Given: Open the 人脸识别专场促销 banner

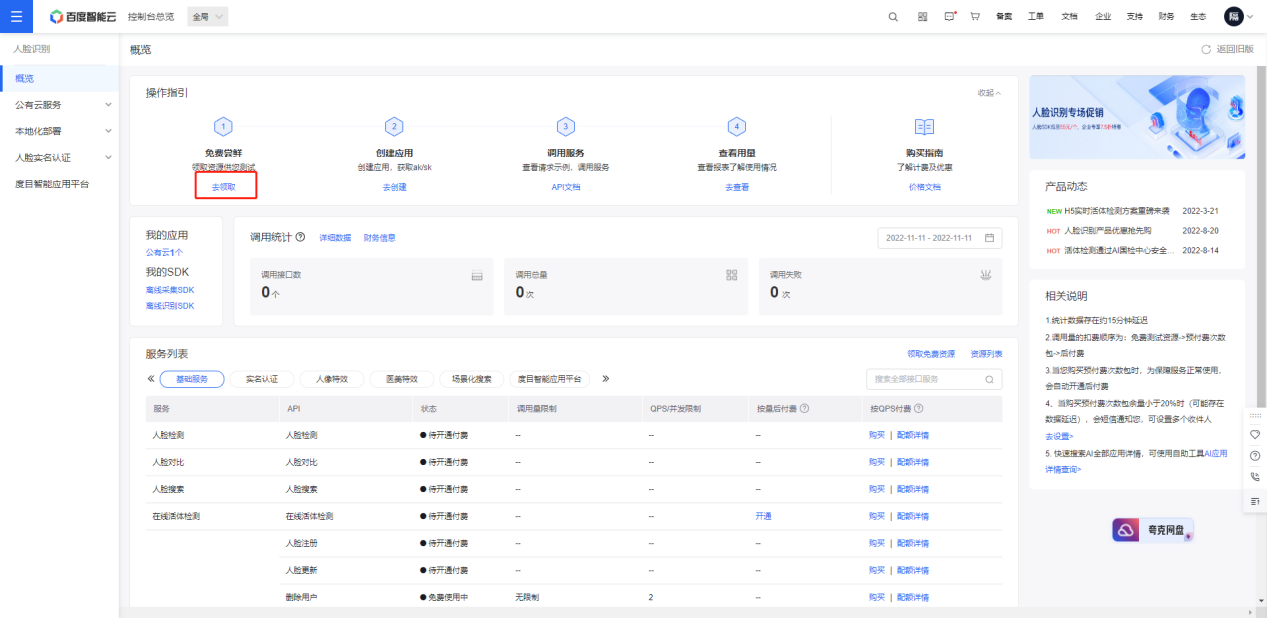Looking at the screenshot, I should [1137, 117].
